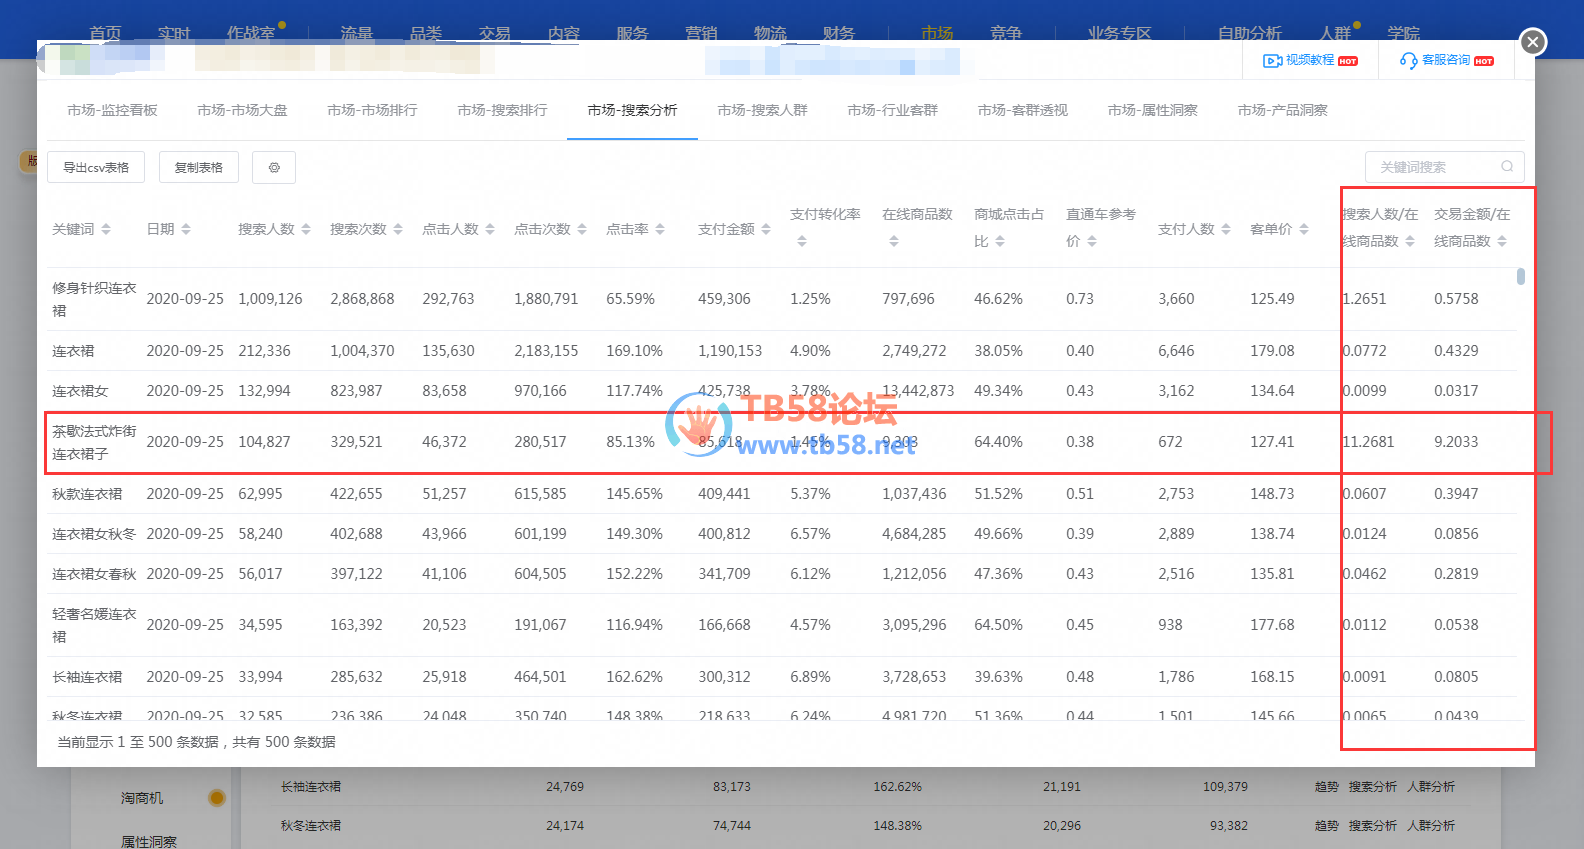Sort by 点击人数 column arrows
This screenshot has width=1584, height=849.
(490, 229)
